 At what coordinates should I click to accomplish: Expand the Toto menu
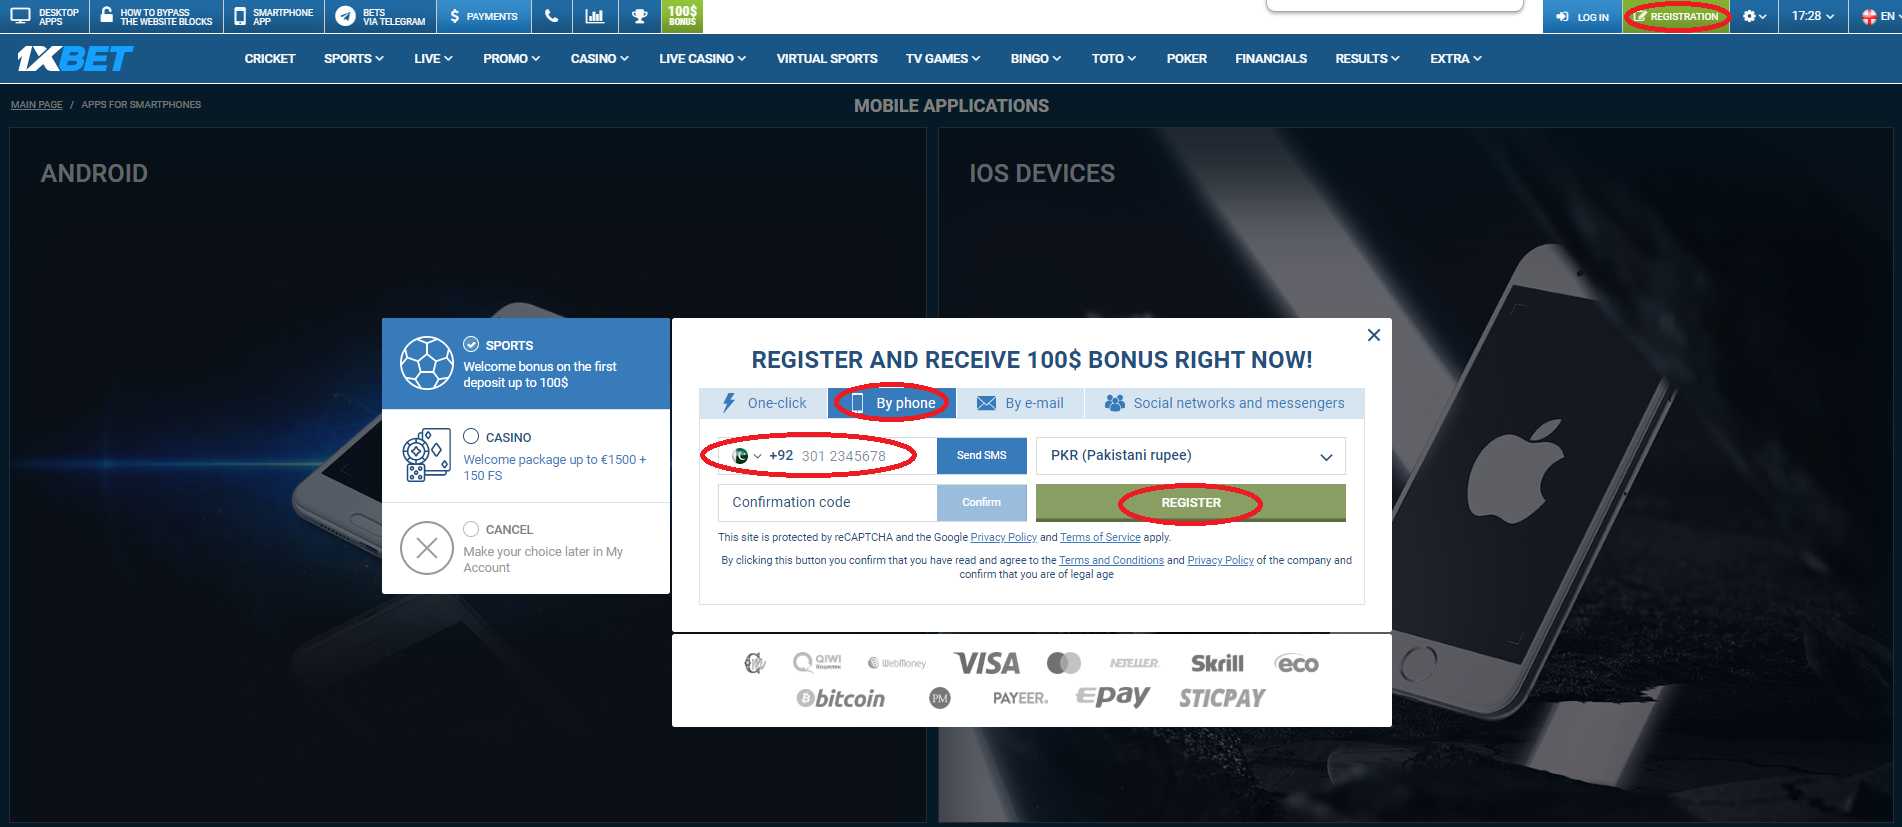pyautogui.click(x=1114, y=59)
